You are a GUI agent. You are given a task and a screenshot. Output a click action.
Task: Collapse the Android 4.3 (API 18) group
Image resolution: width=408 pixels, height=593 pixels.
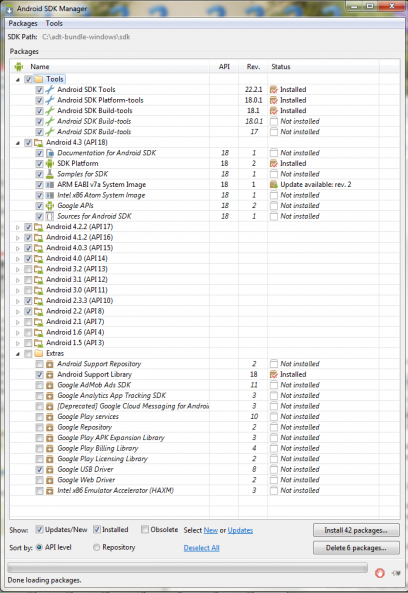(x=17, y=143)
